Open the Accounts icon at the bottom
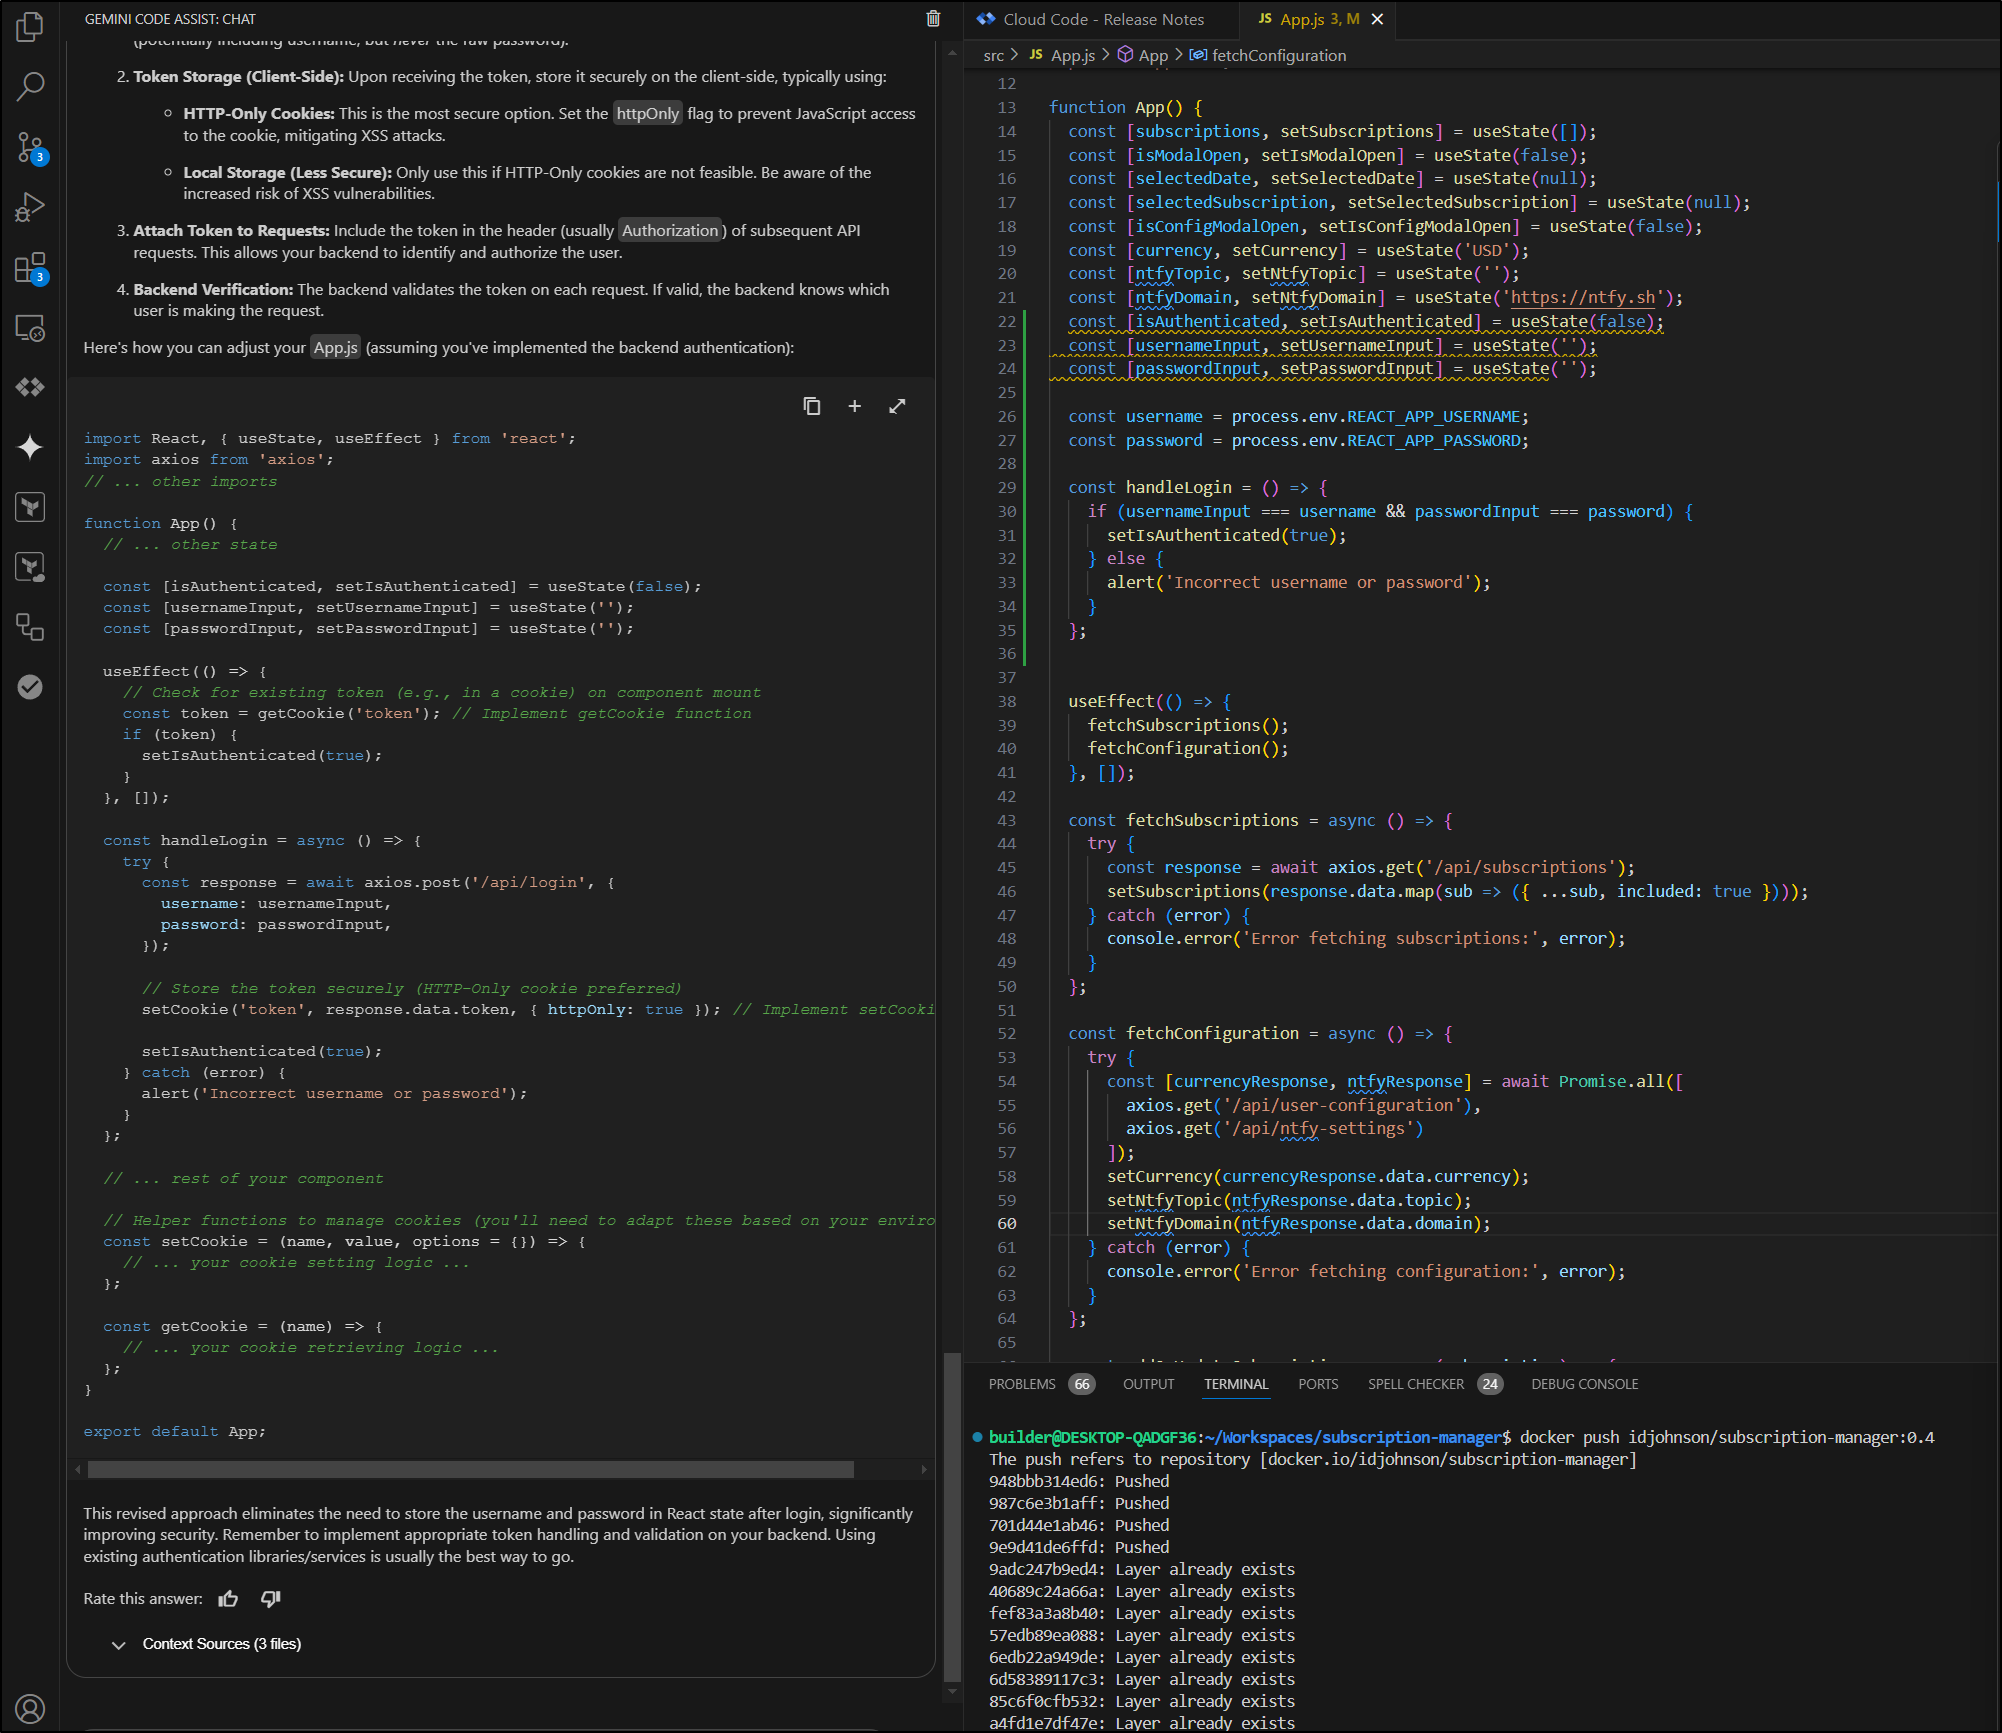The height and width of the screenshot is (1733, 2002). [x=30, y=1709]
